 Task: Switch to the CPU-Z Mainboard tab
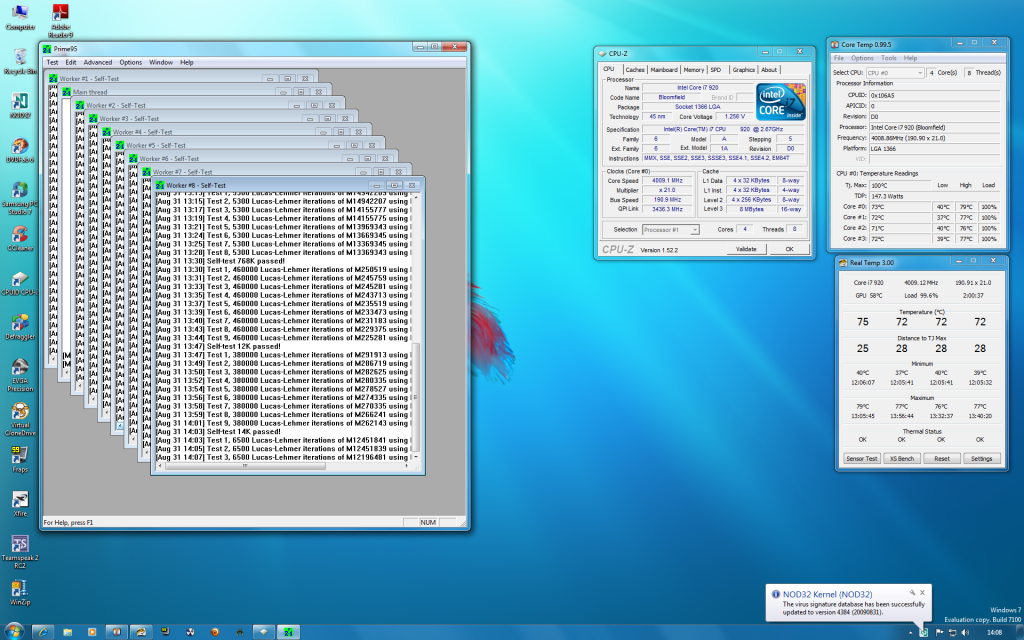pos(664,70)
